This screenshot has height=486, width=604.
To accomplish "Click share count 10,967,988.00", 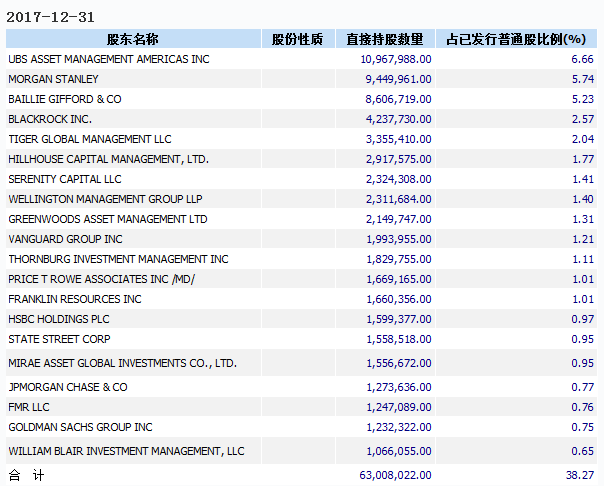I will (396, 59).
